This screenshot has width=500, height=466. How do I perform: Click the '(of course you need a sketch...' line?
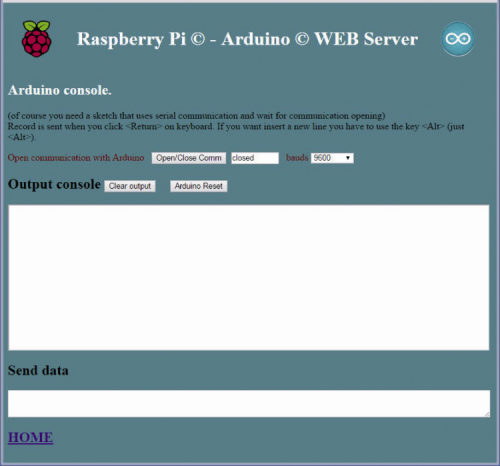(196, 116)
